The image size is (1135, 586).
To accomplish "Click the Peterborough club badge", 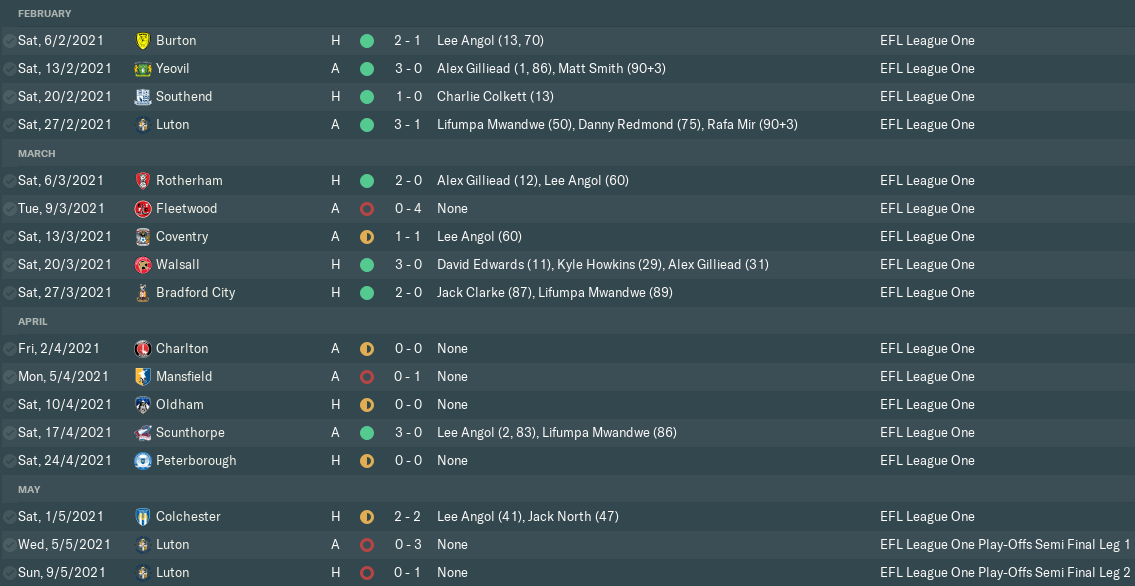I will tap(142, 461).
